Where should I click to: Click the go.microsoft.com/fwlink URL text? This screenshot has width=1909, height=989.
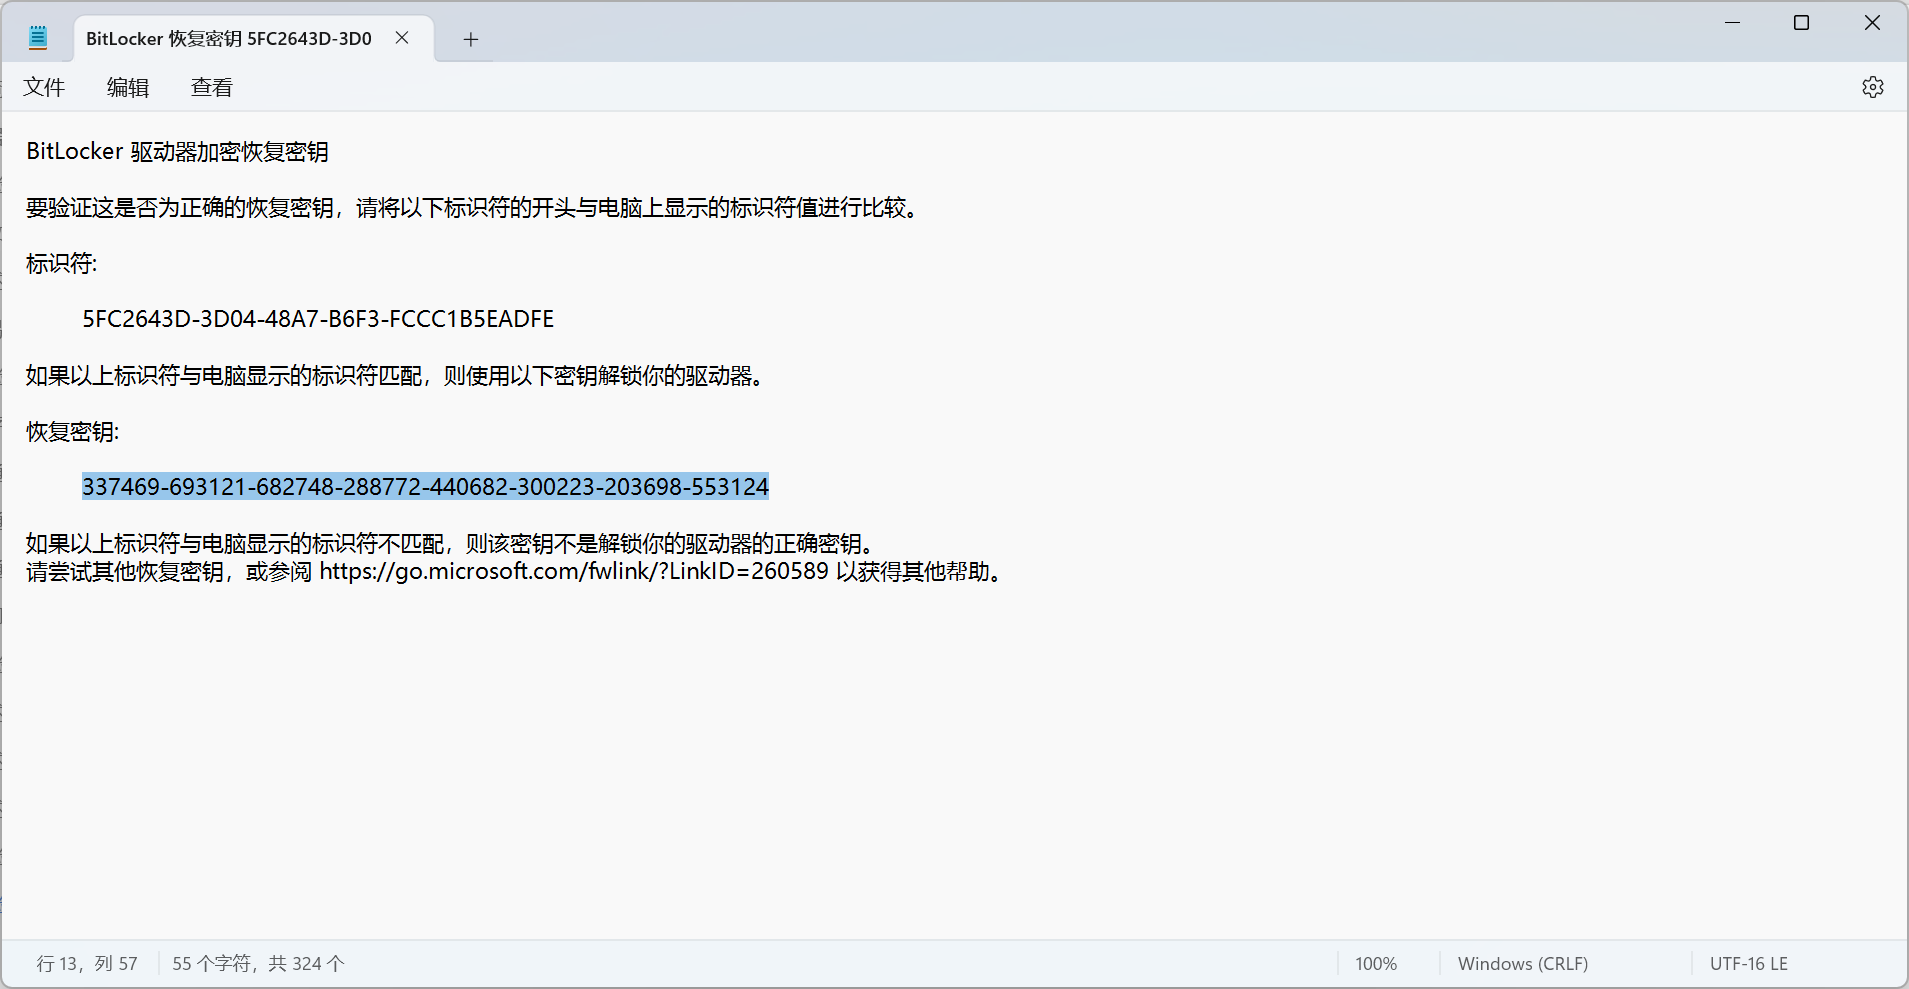point(574,572)
